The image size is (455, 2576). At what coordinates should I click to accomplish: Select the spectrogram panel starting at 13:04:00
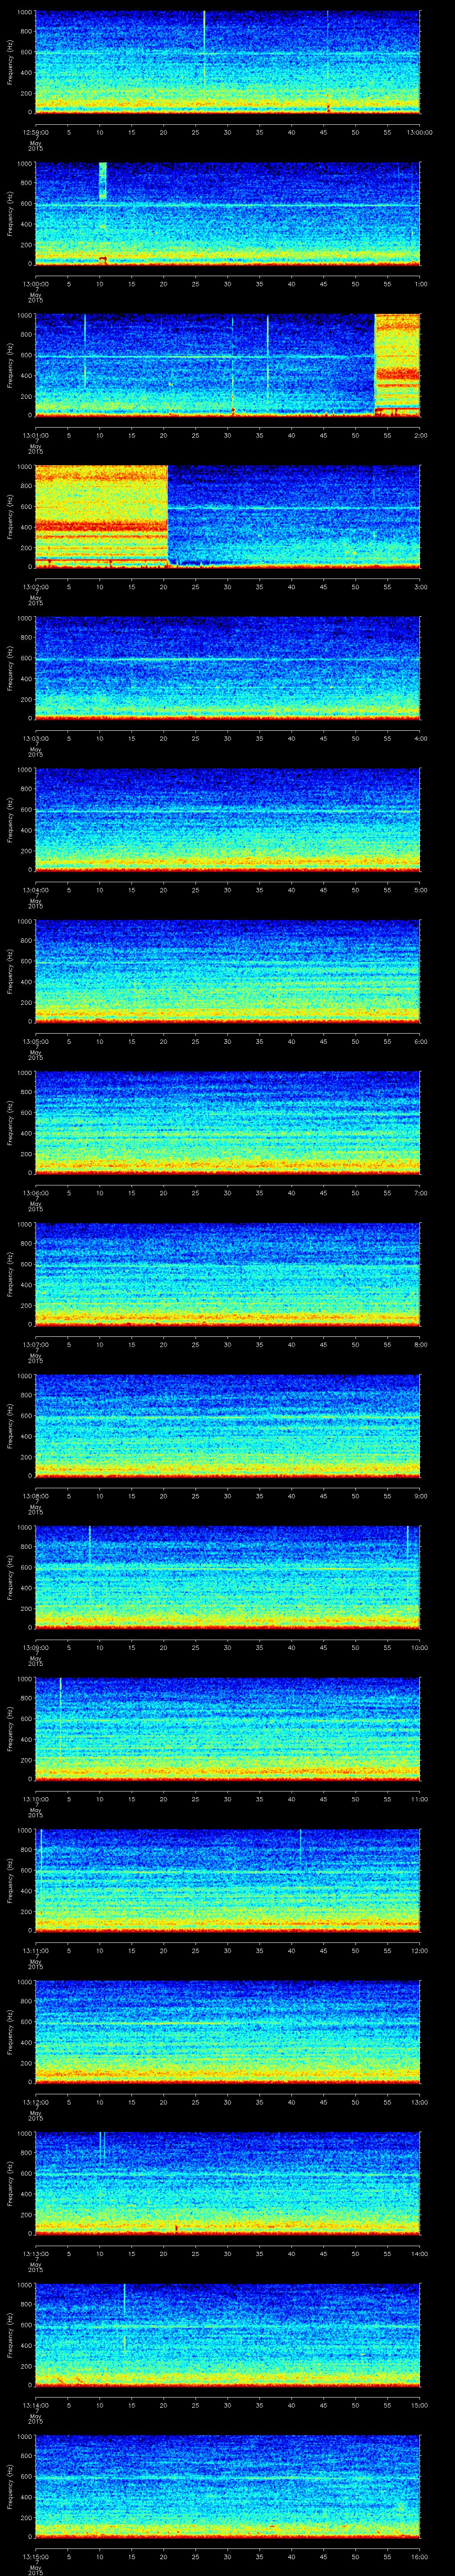tap(227, 819)
